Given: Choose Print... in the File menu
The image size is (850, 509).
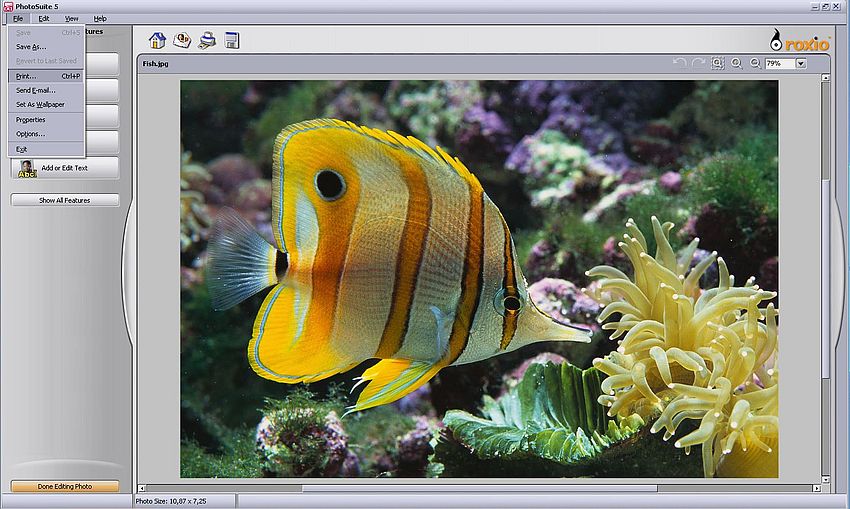Looking at the screenshot, I should (x=47, y=76).
